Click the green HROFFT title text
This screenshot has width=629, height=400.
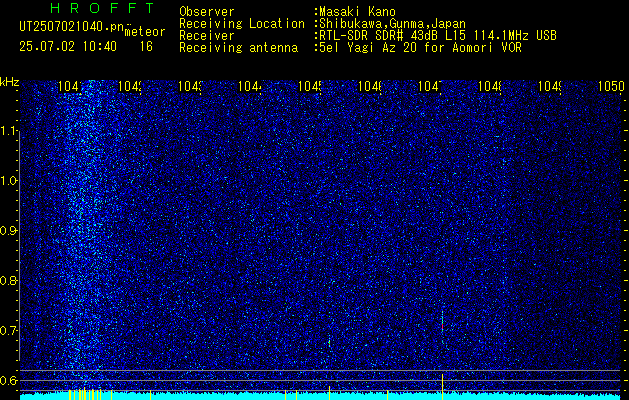pos(102,8)
